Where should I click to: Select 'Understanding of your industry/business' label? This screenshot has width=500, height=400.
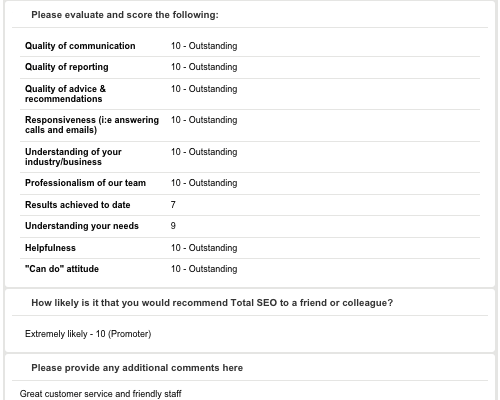[x=73, y=157]
